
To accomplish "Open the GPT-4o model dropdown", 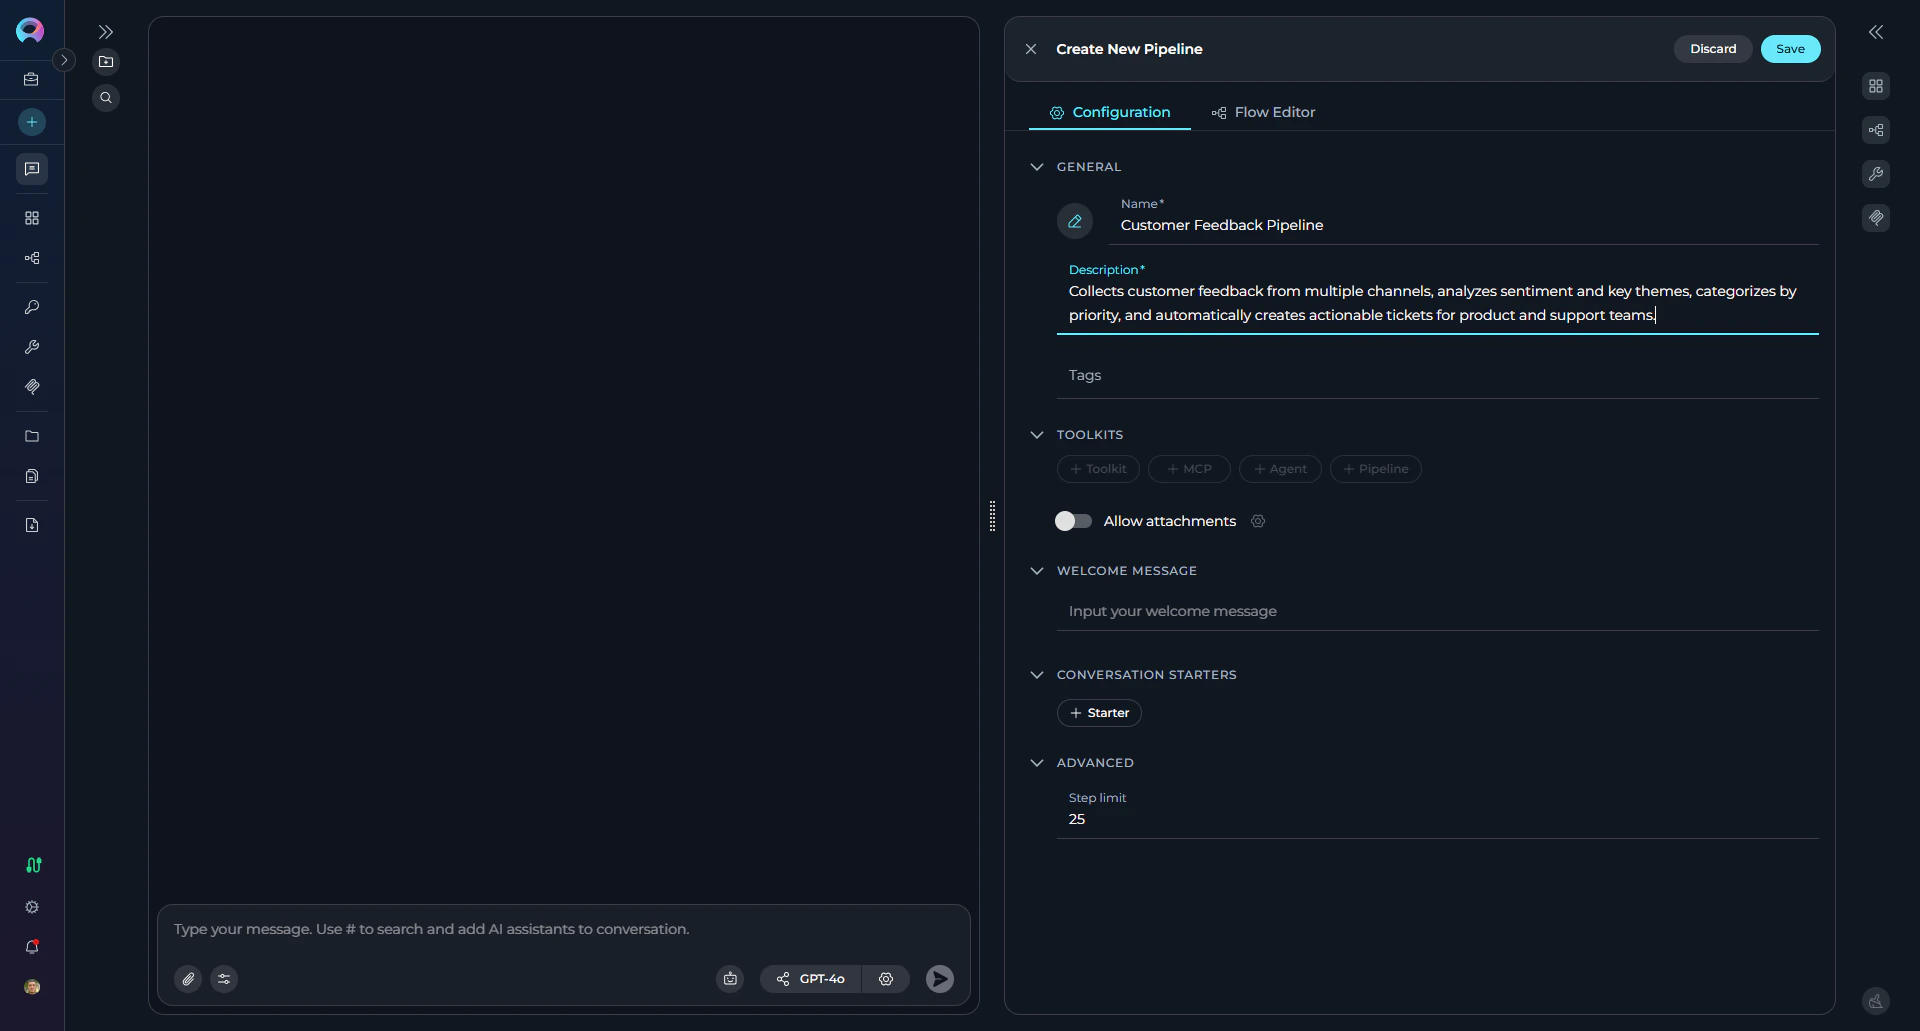I will click(x=820, y=979).
